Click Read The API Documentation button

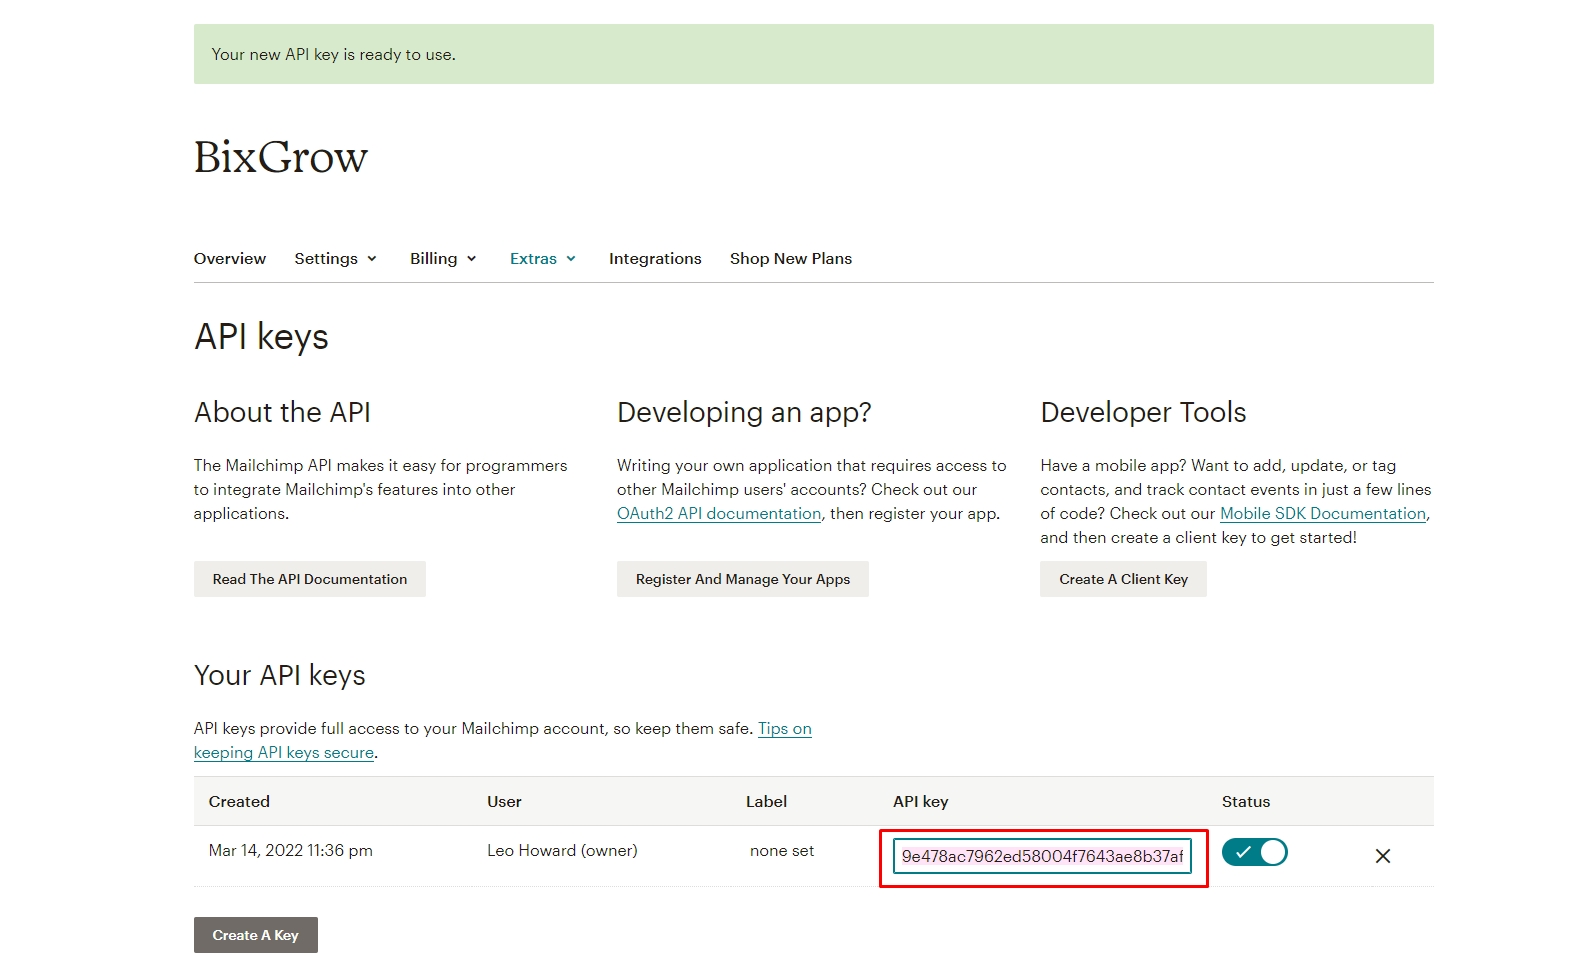coord(310,579)
